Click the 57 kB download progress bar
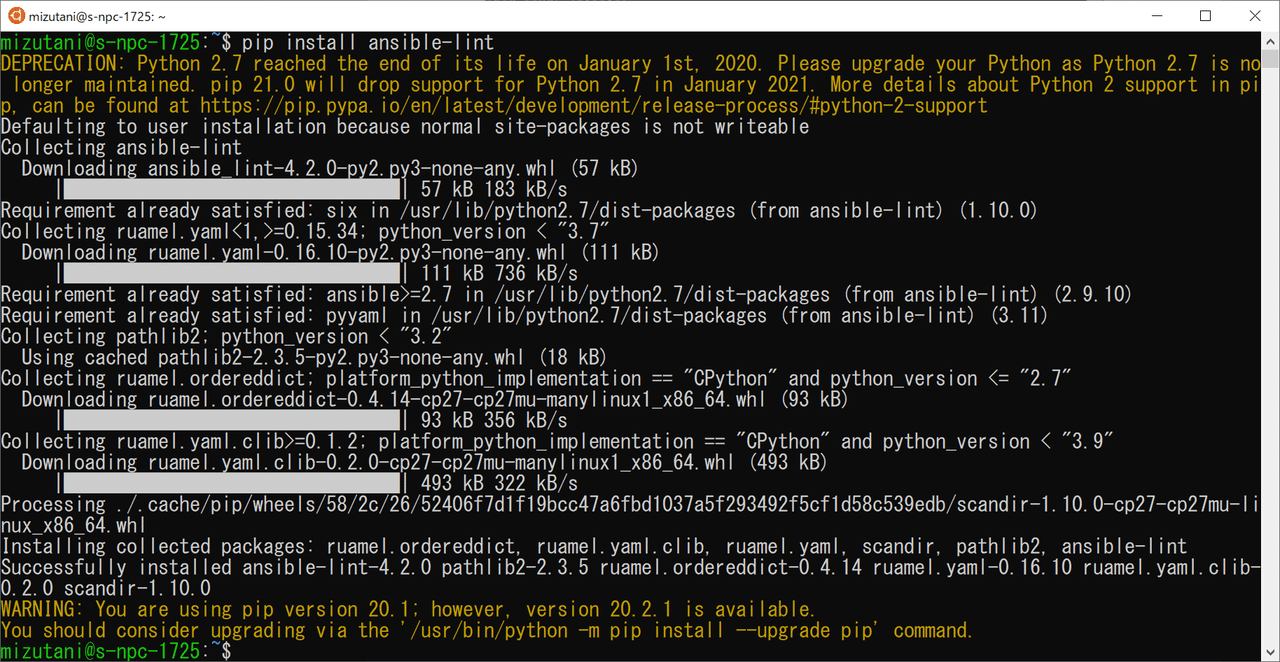 click(229, 190)
